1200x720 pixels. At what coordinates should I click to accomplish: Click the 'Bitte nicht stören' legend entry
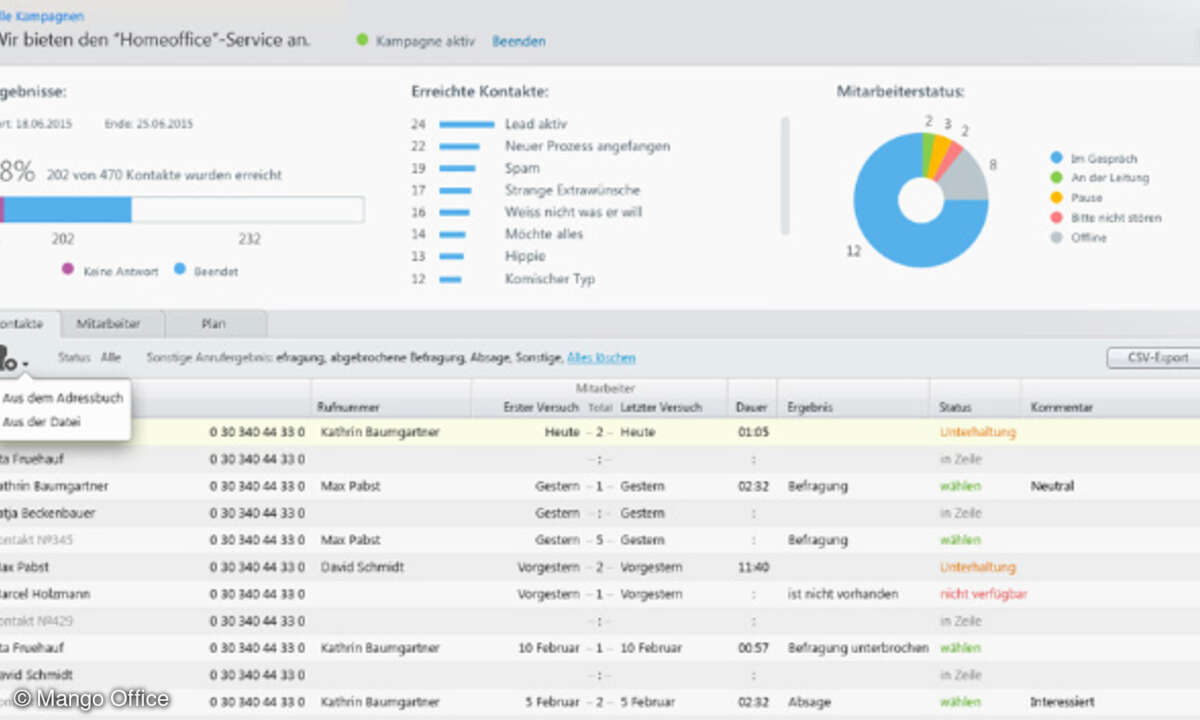[x=1105, y=218]
